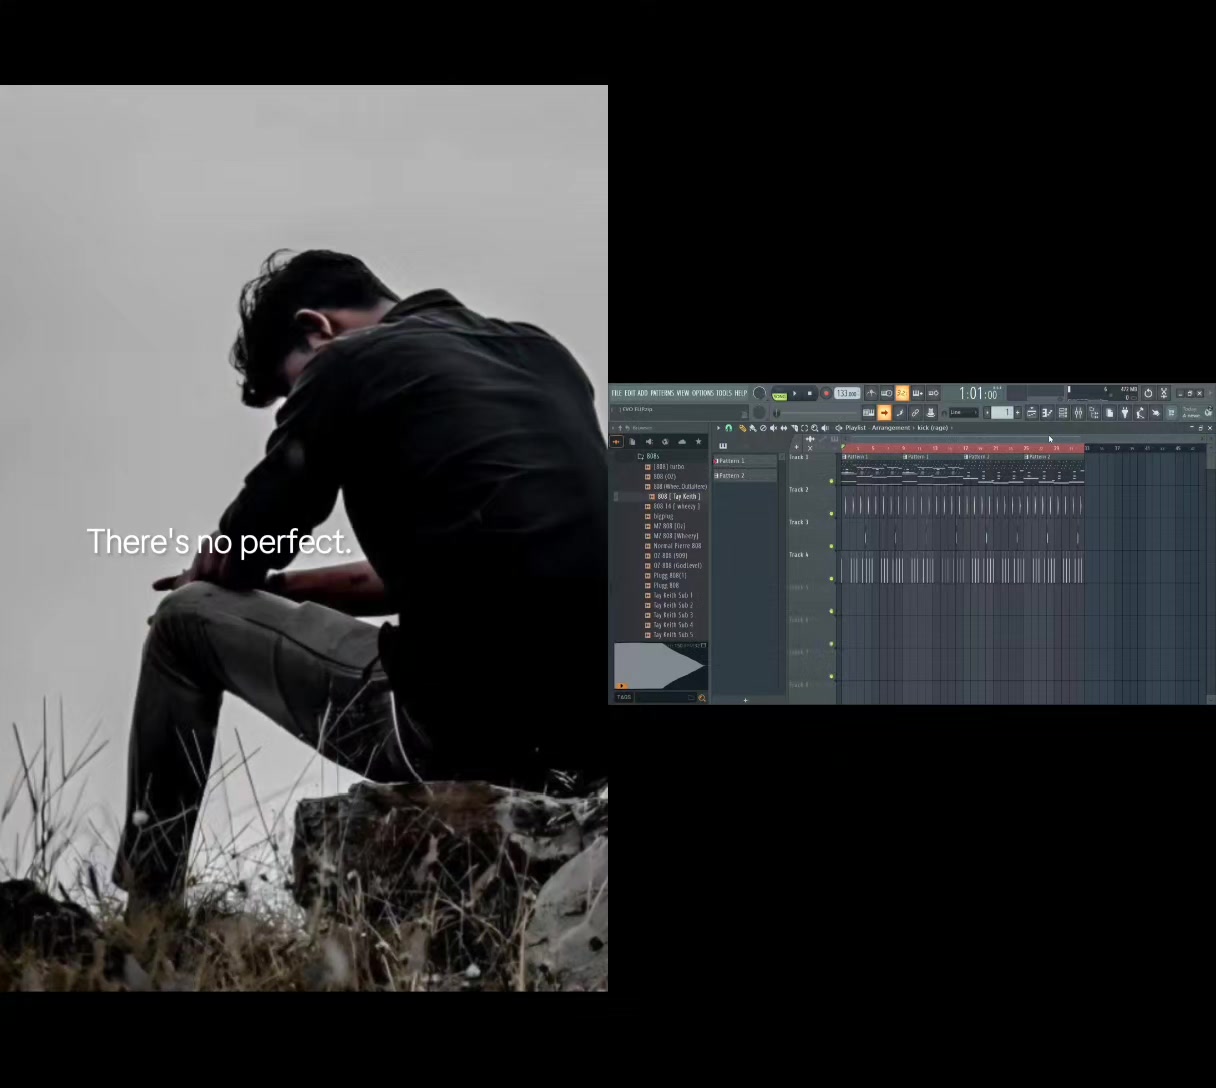Open the Piano roll view icon
This screenshot has width=1216, height=1088.
pyautogui.click(x=1047, y=413)
